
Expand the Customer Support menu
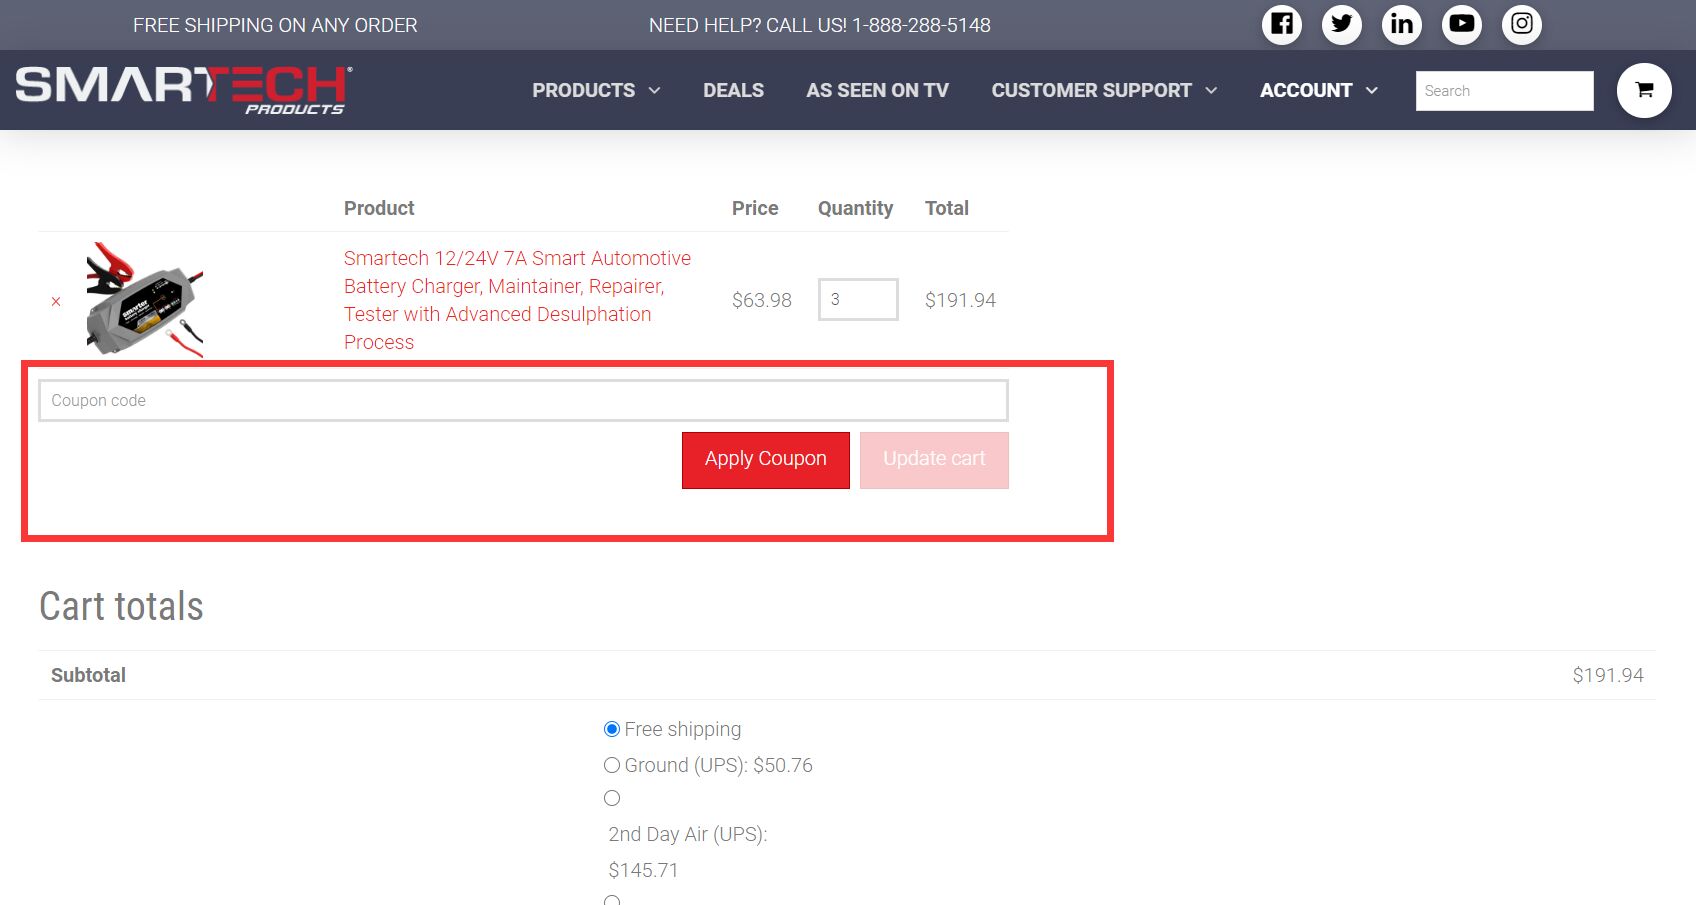point(1104,90)
